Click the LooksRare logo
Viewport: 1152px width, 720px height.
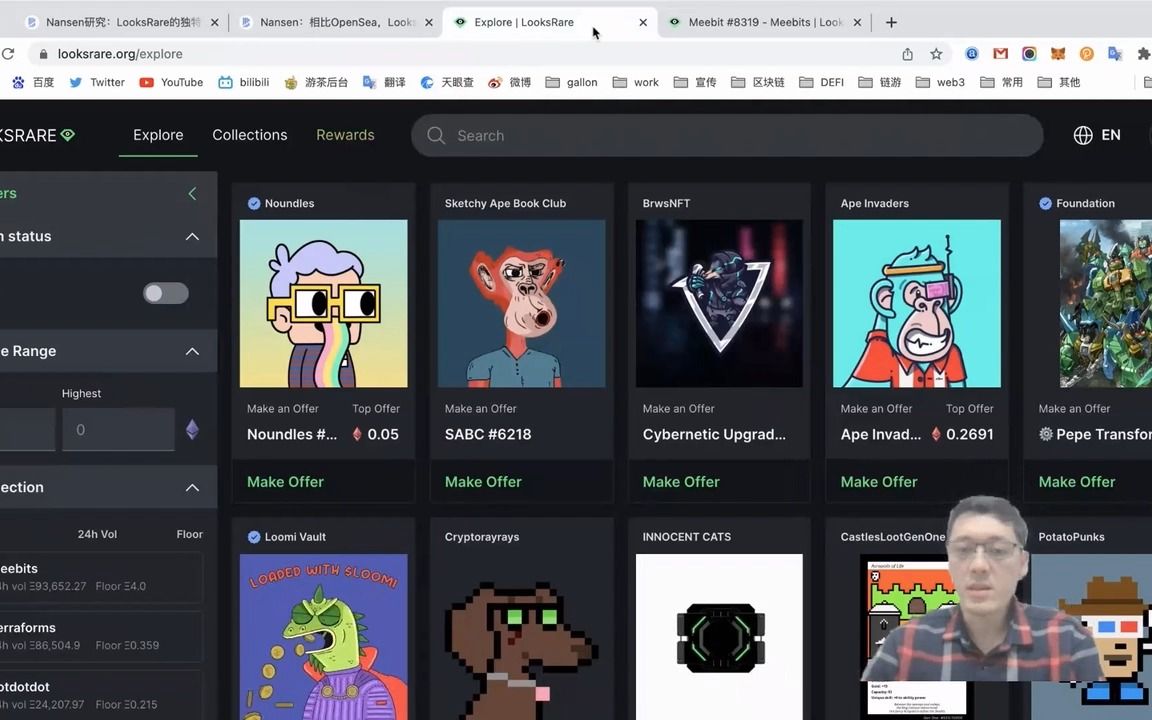tap(37, 135)
